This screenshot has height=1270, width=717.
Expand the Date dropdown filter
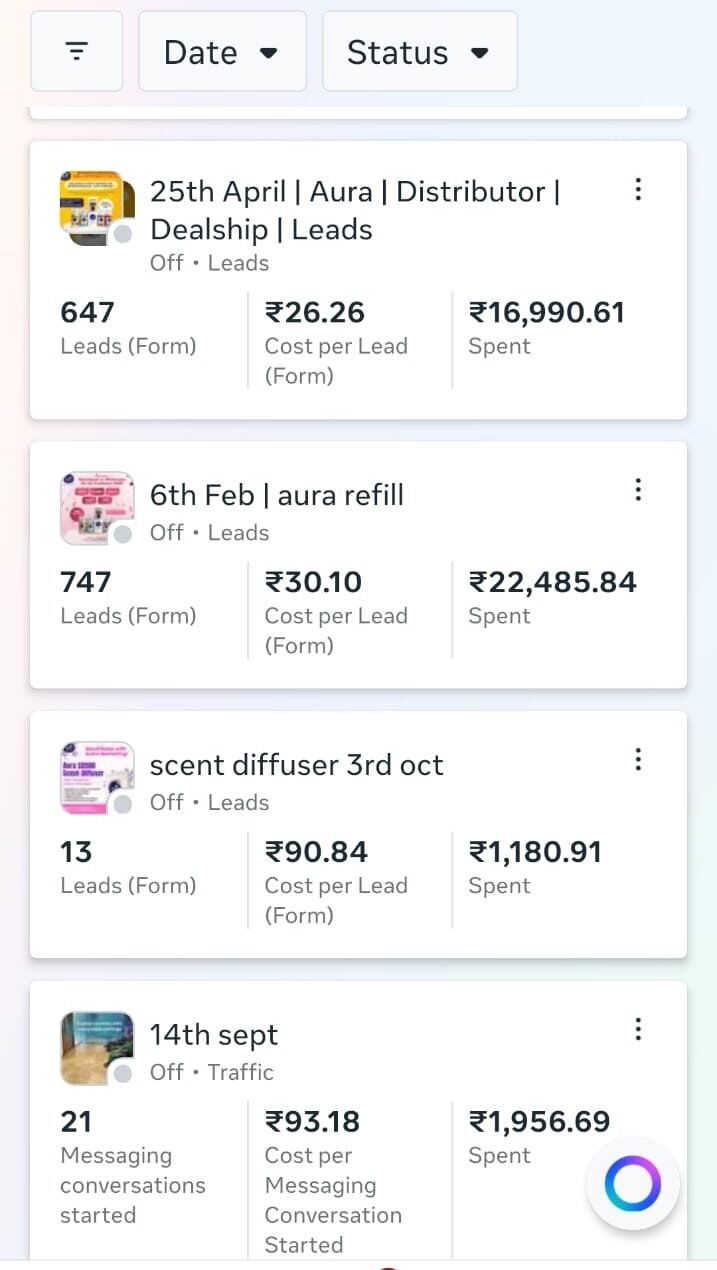[x=222, y=52]
